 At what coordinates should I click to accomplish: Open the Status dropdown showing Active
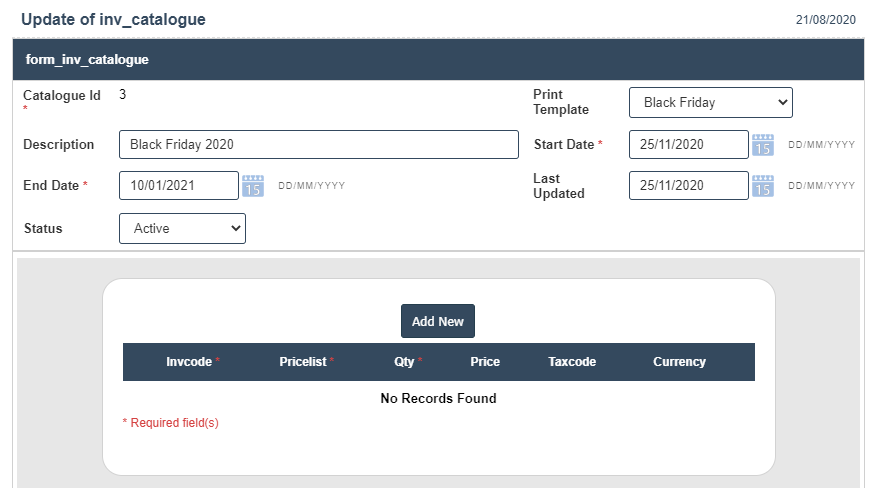[x=182, y=228]
